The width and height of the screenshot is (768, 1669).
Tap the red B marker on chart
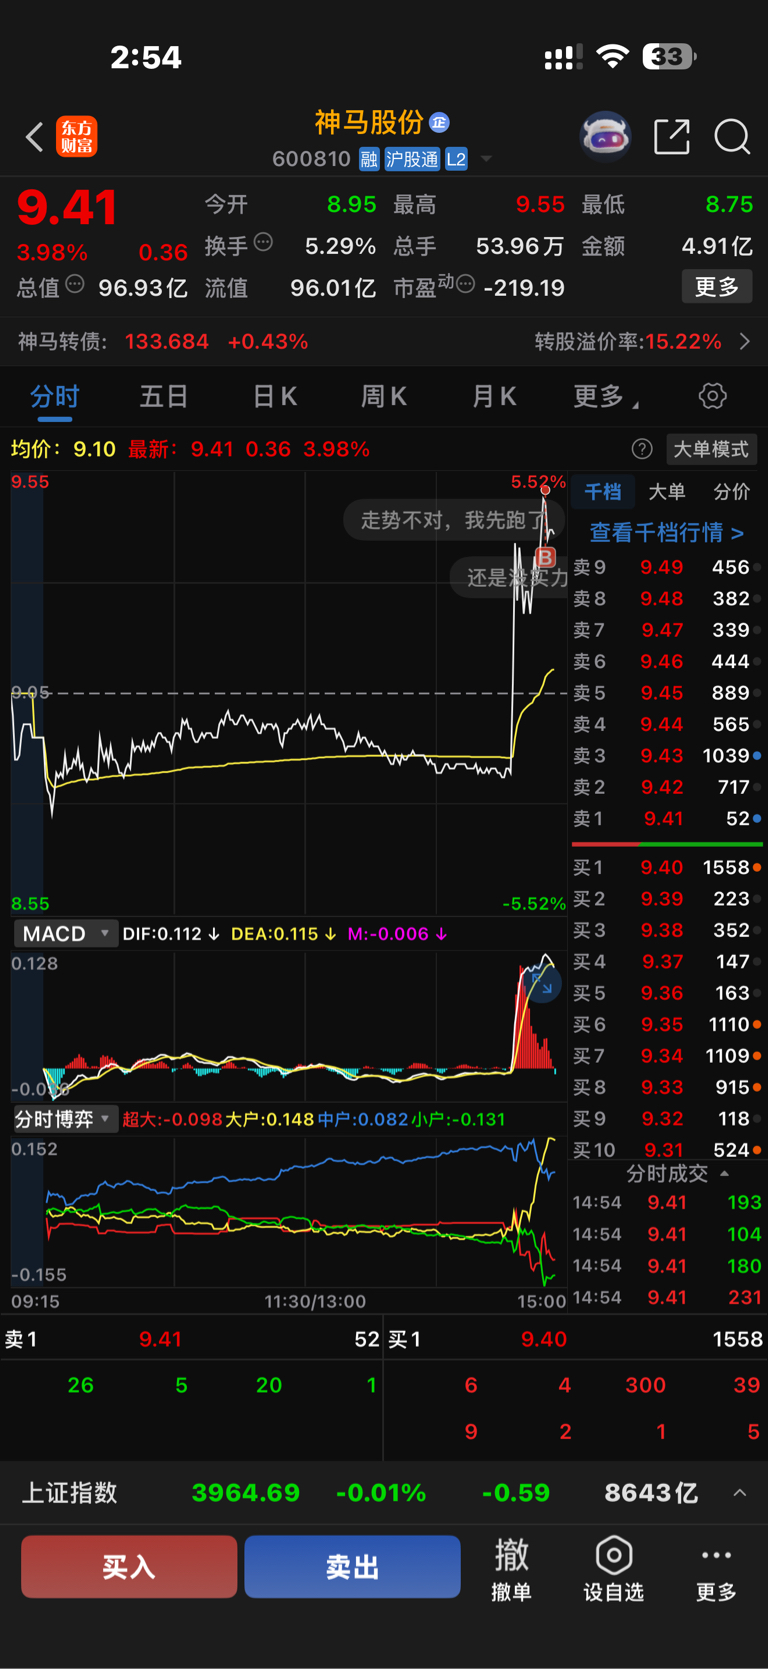pos(545,557)
